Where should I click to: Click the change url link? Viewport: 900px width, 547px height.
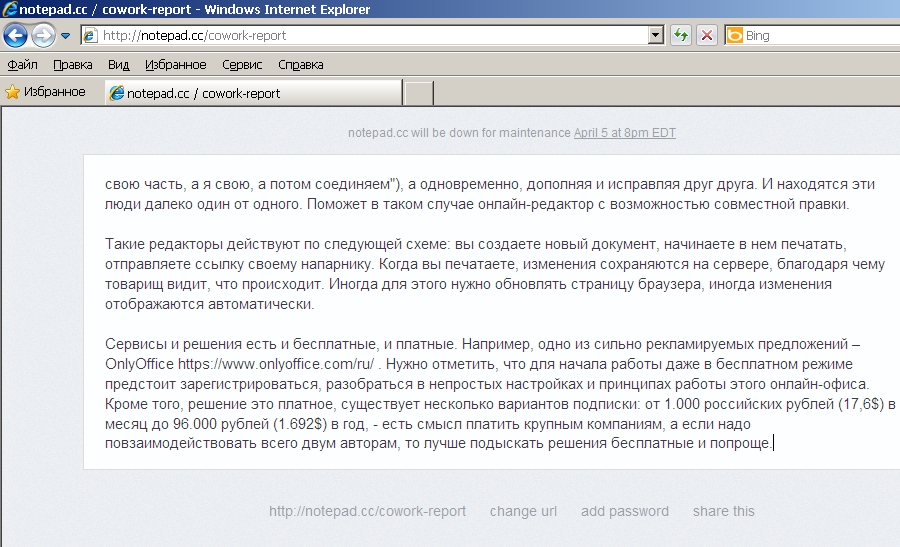click(x=523, y=511)
